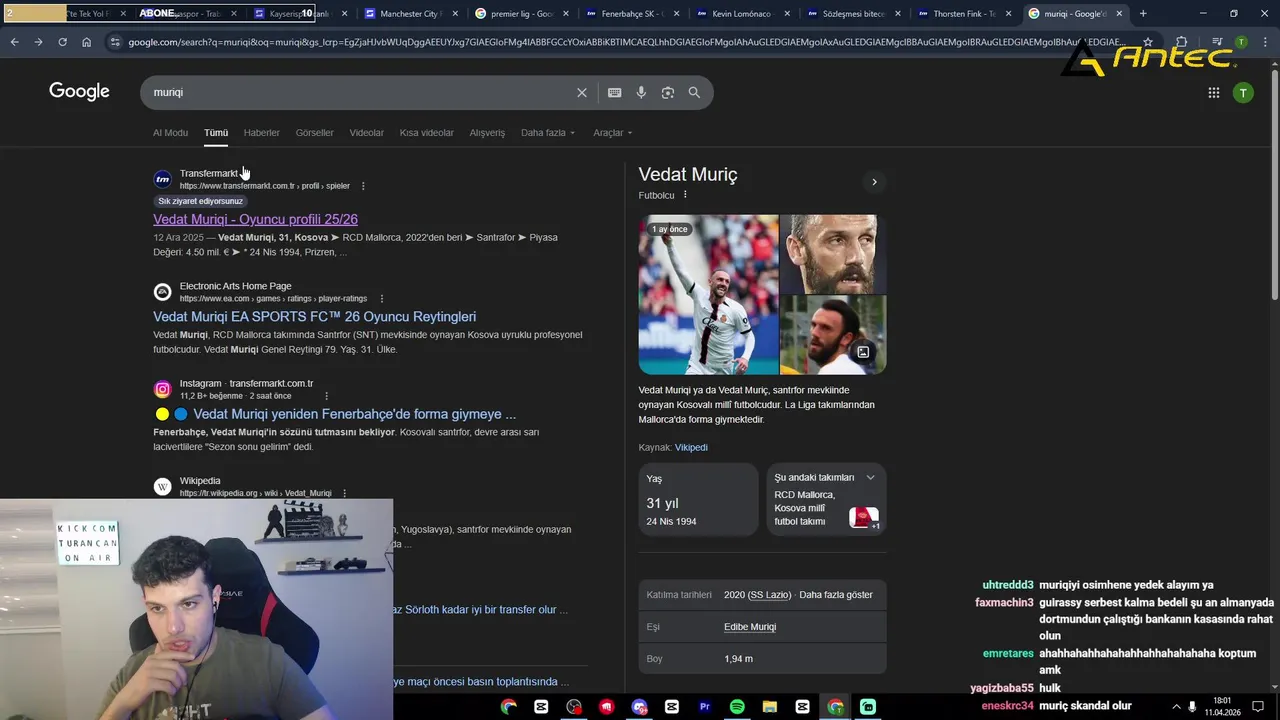Switch to the Kısa videolar tab
This screenshot has height=720, width=1280.
click(x=426, y=133)
